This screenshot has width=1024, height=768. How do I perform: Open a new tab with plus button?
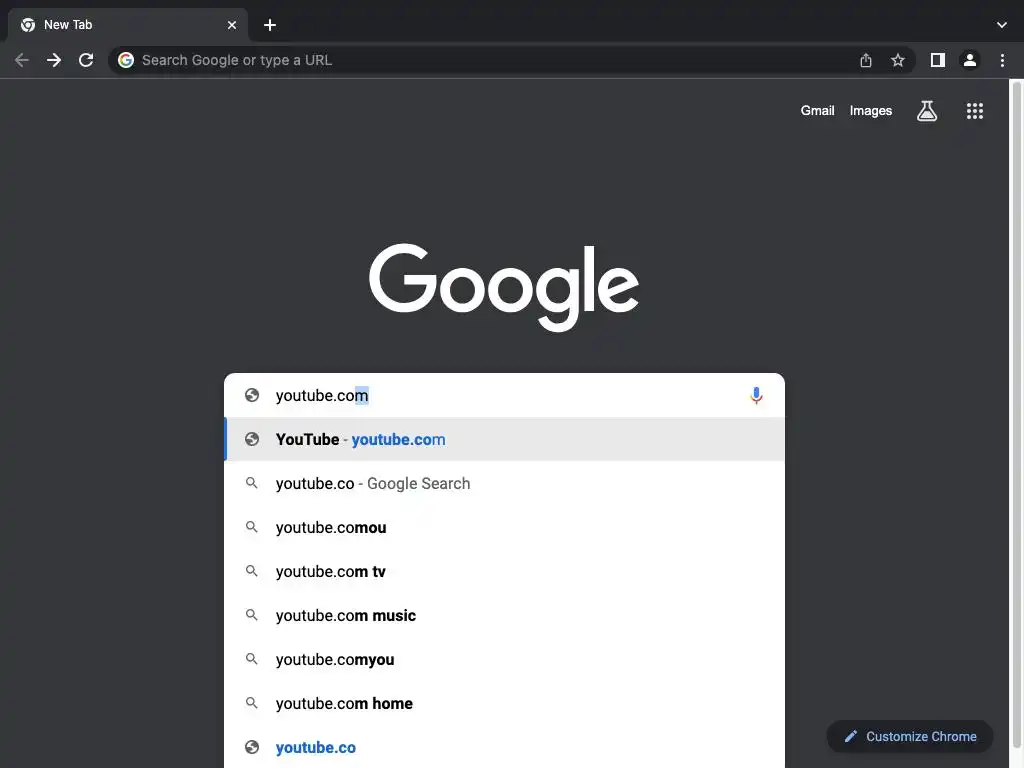pos(270,25)
